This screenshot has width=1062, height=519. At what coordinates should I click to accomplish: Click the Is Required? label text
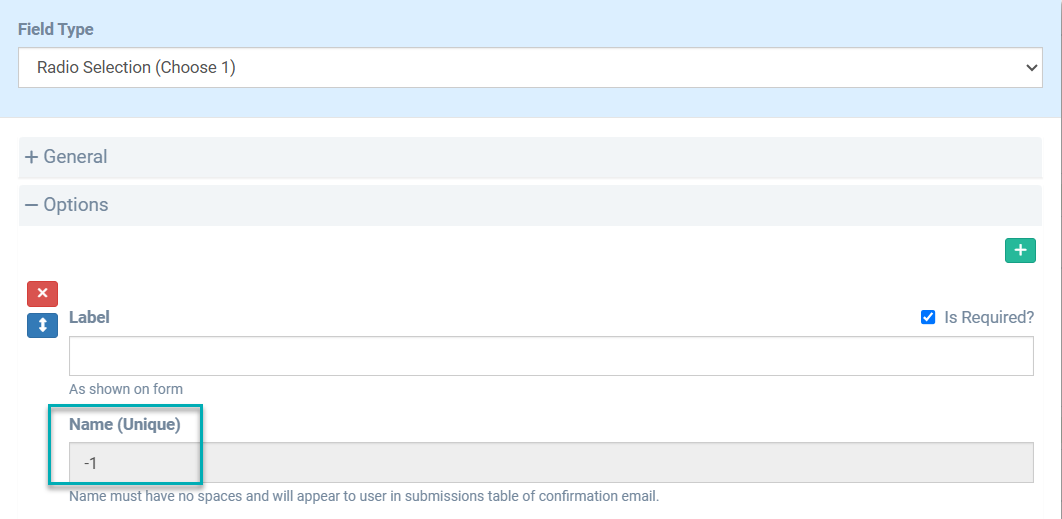(x=989, y=317)
